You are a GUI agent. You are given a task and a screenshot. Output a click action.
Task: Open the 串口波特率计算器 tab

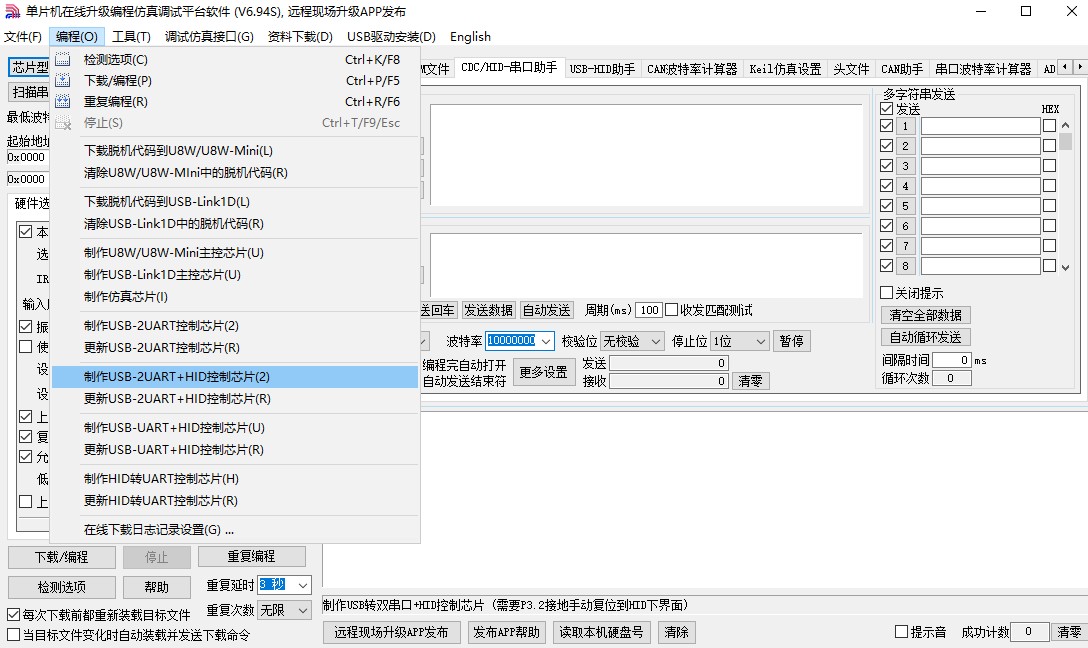pos(983,69)
